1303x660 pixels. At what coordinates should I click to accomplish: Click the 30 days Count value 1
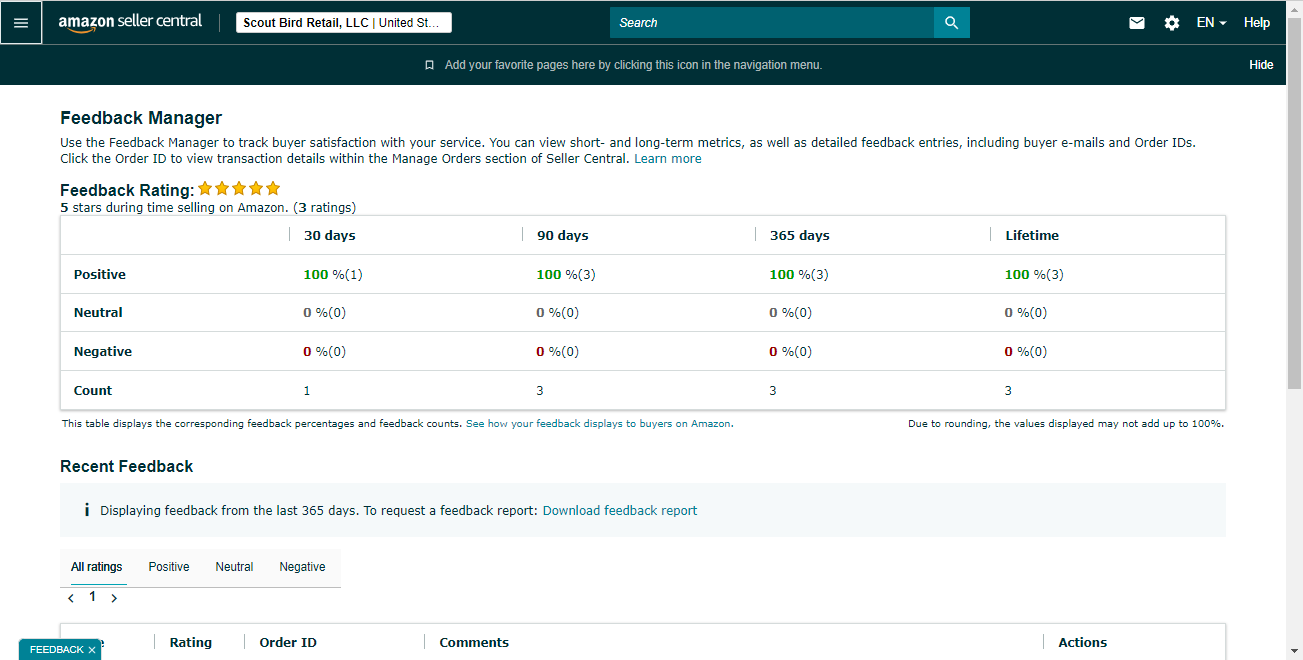307,391
